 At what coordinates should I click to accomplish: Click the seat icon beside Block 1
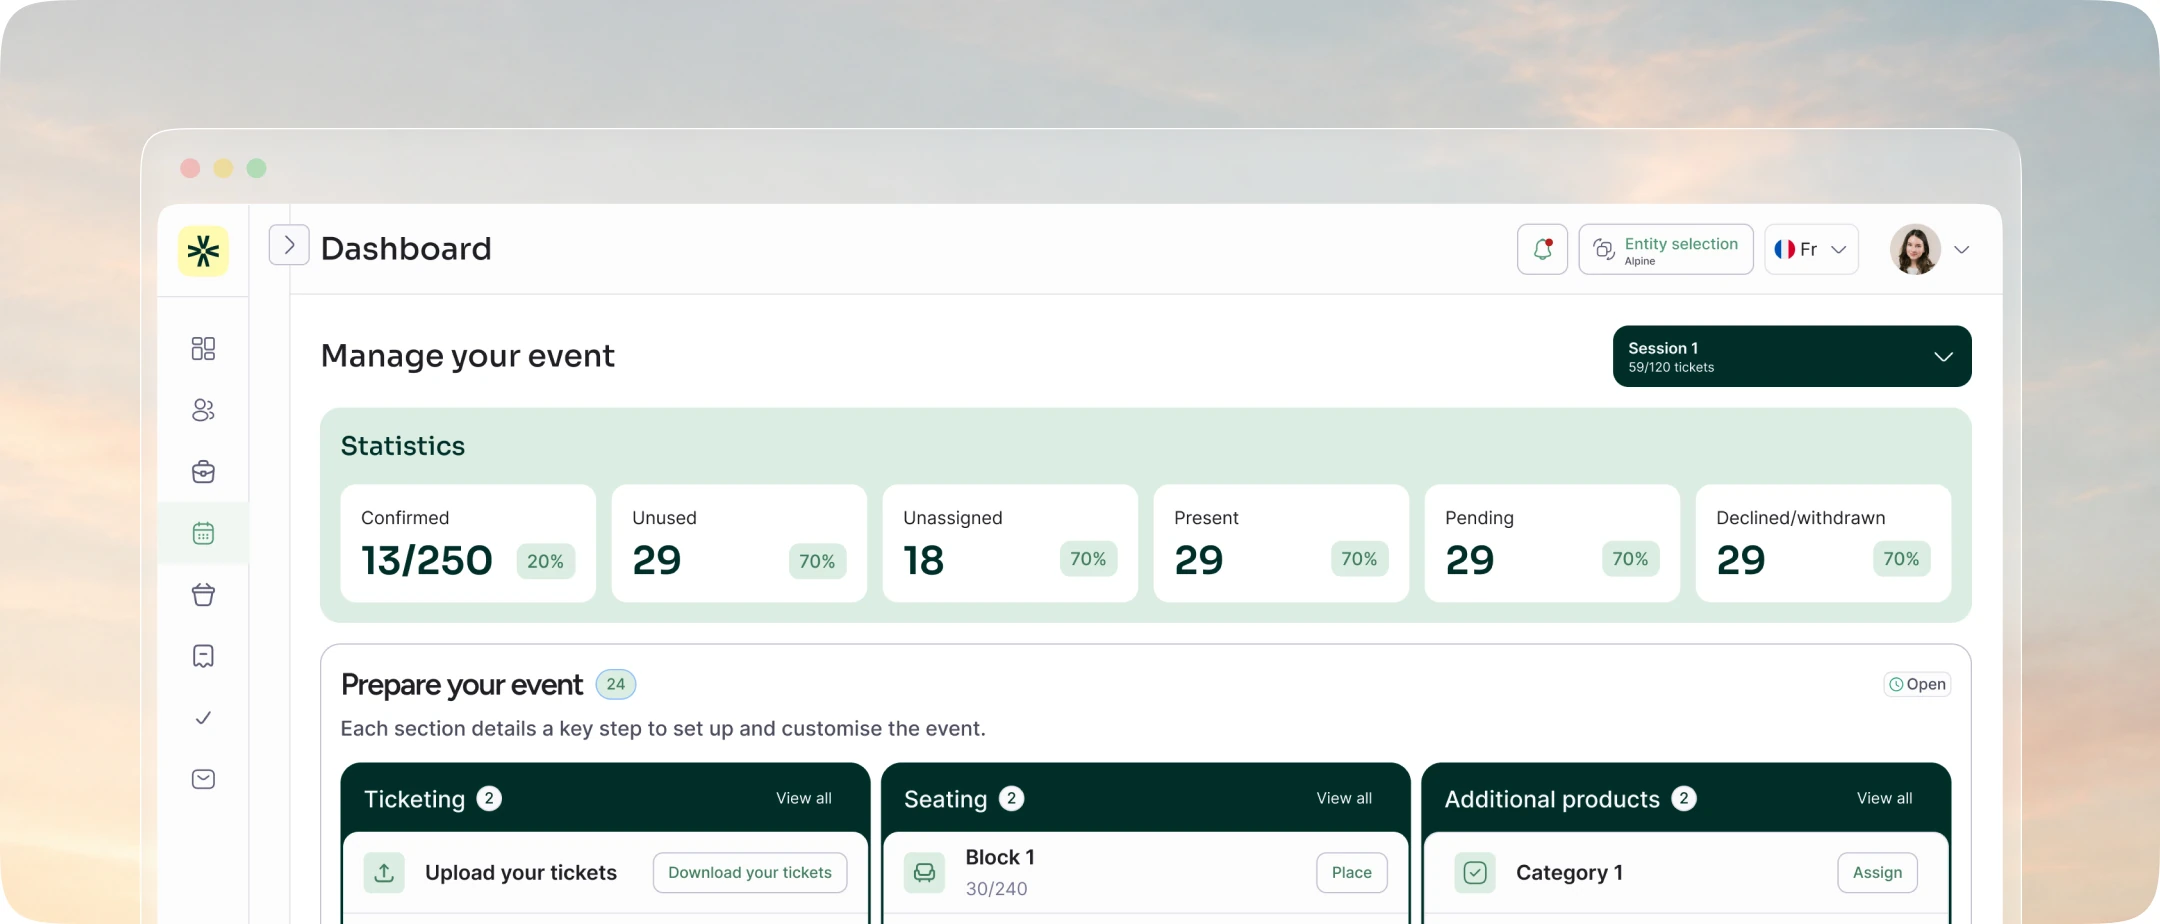click(924, 872)
